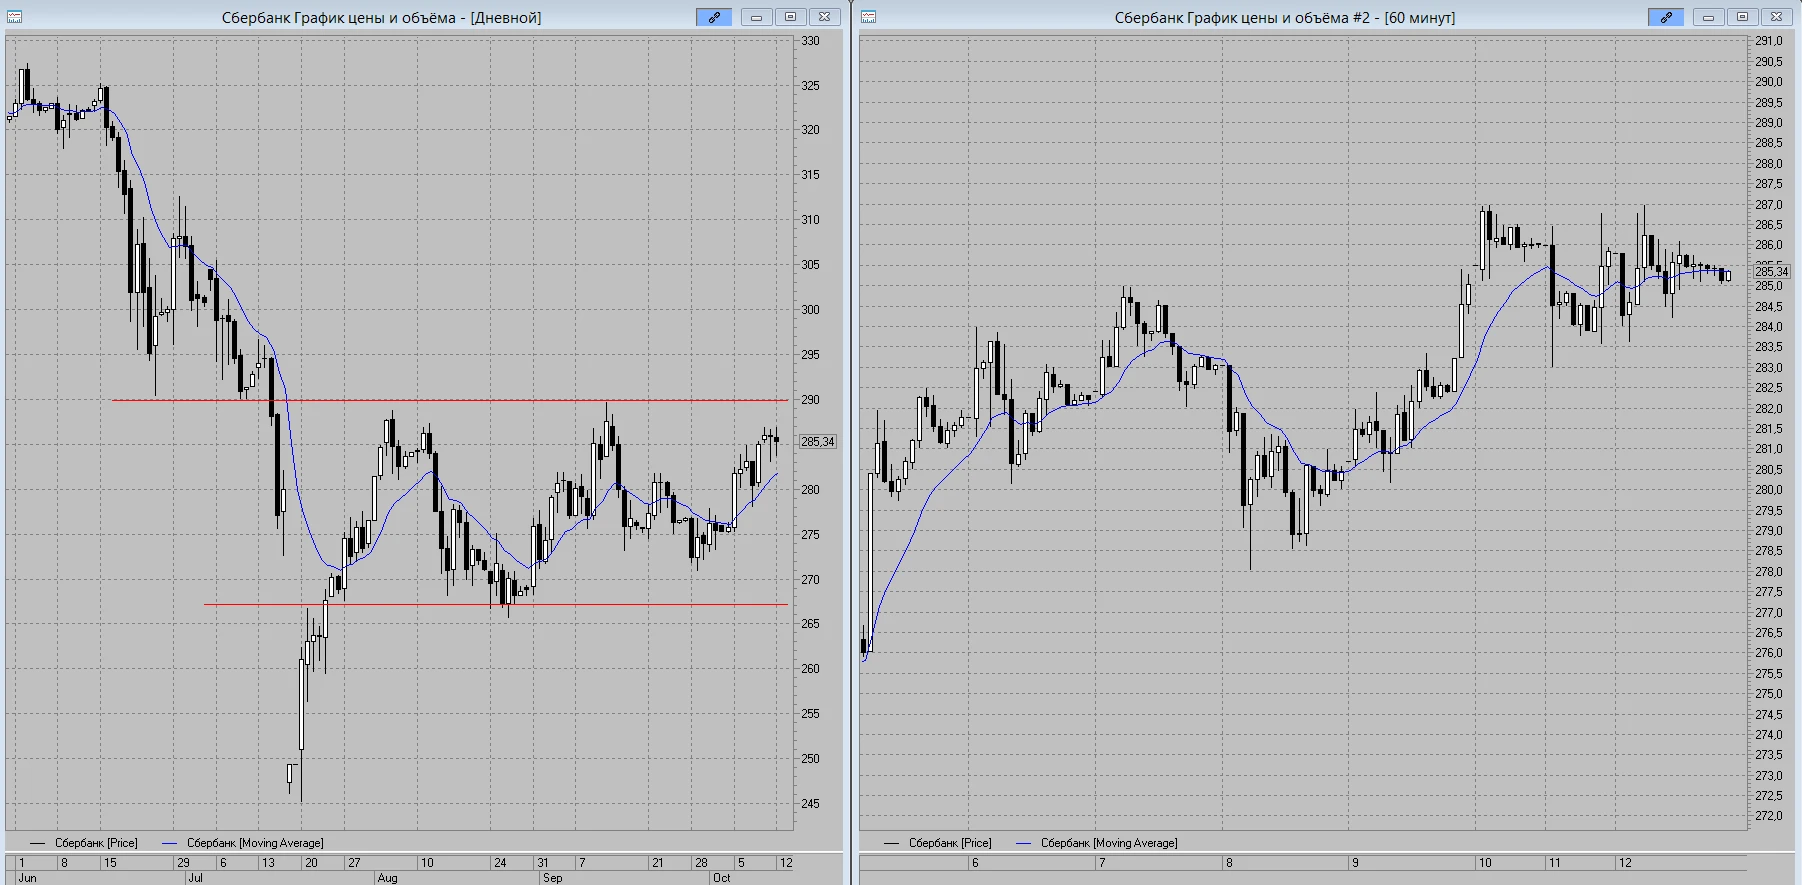Screen dimensions: 1802x885
Task: Click the 285,34 current price label on daily chart
Action: pyautogui.click(x=817, y=442)
